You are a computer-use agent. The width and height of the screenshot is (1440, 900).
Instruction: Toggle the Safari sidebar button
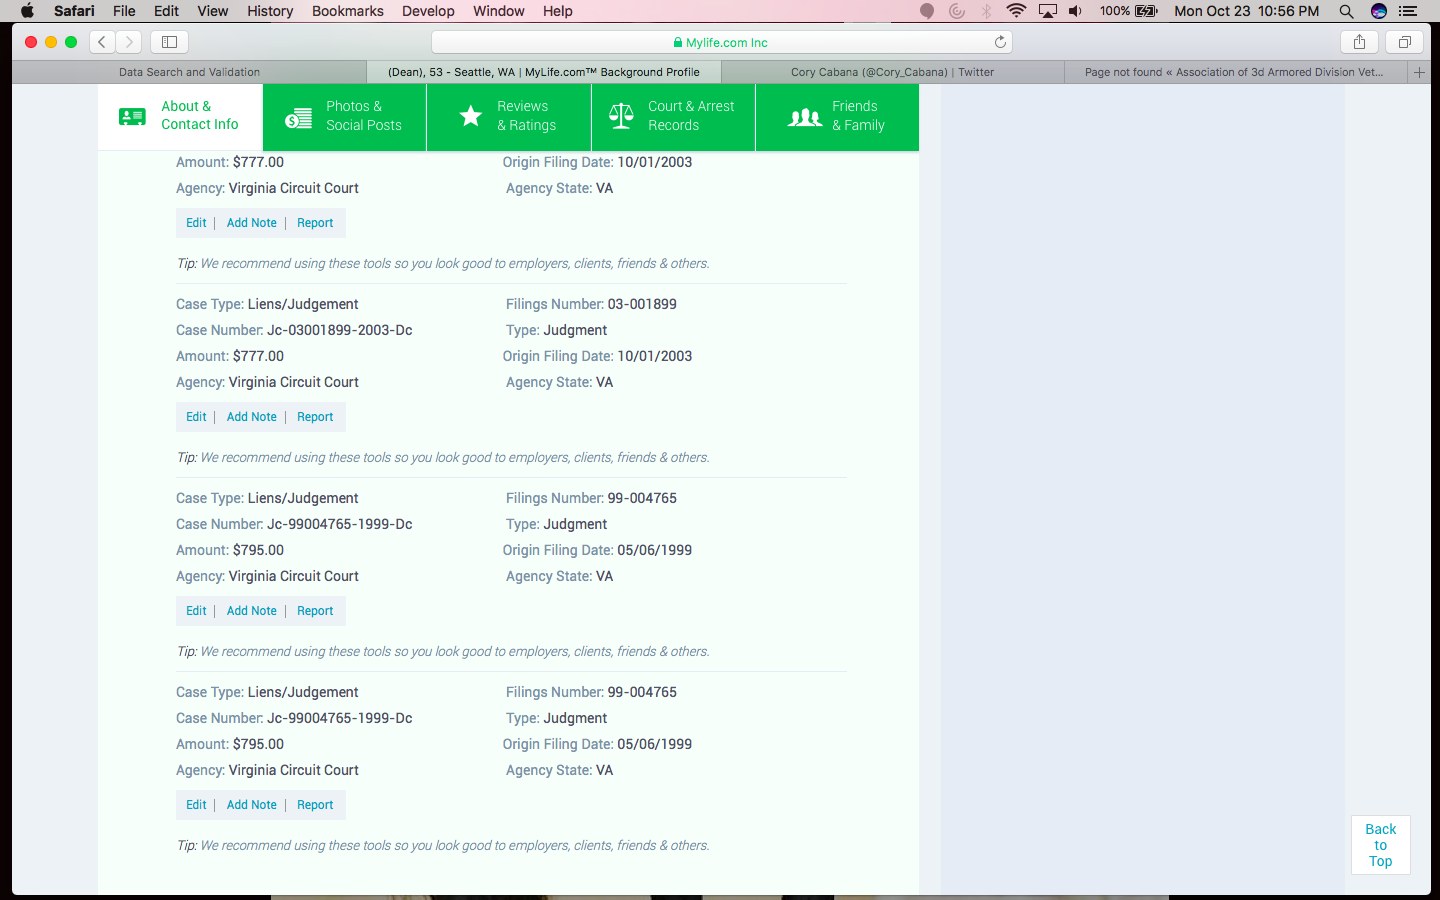[170, 42]
